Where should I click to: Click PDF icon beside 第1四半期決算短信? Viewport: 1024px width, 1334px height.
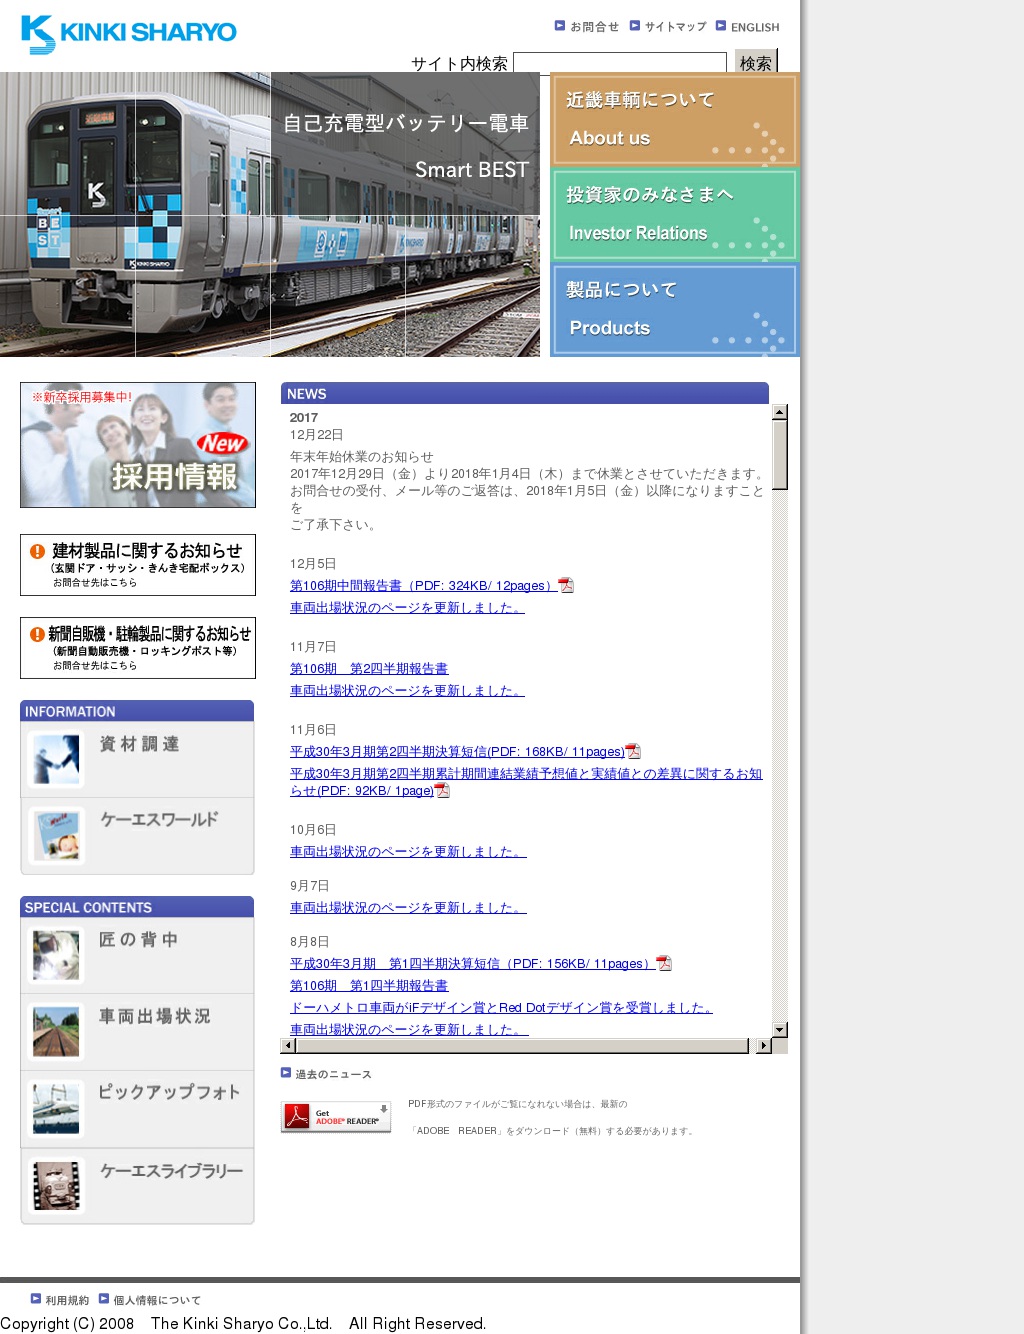click(664, 963)
